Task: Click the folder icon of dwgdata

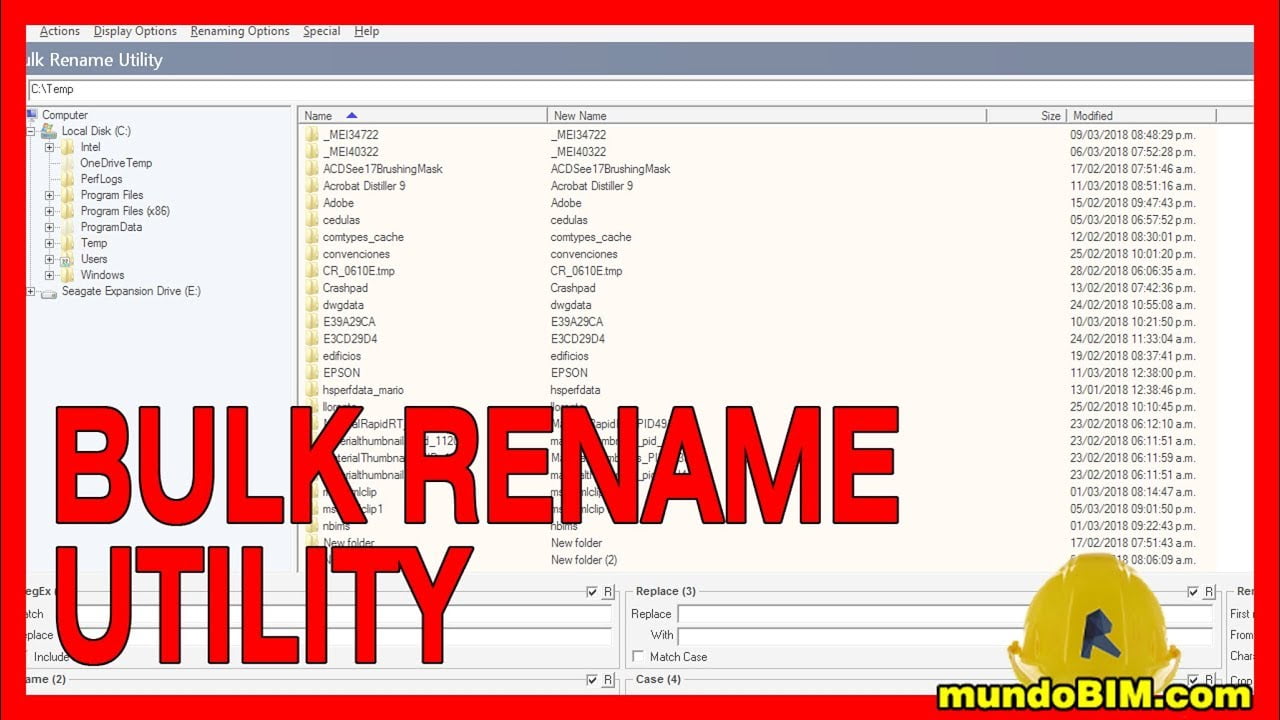Action: pyautogui.click(x=312, y=305)
